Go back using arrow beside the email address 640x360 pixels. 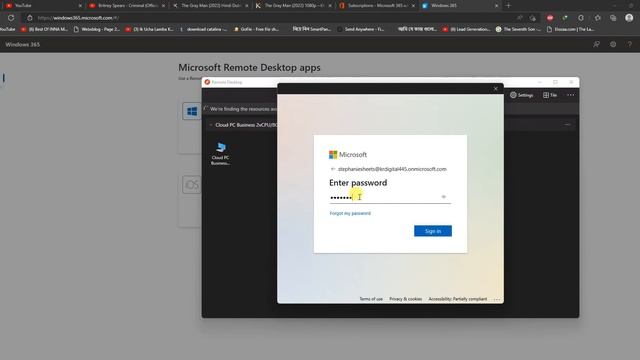click(333, 169)
